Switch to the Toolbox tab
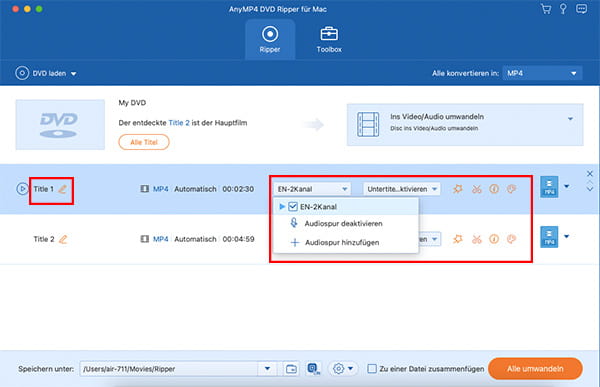The width and height of the screenshot is (600, 387). (x=329, y=39)
